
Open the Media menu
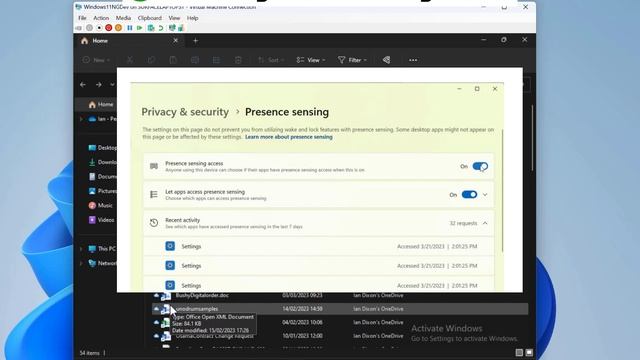[x=123, y=18]
